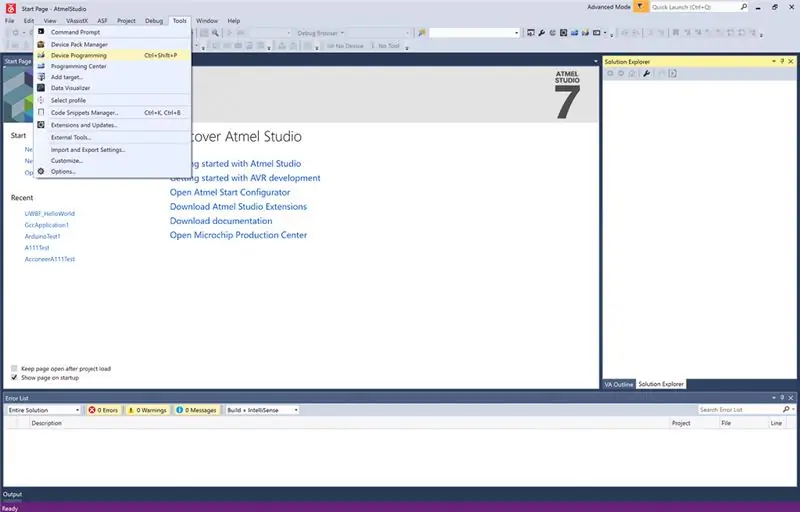Image resolution: width=800 pixels, height=512 pixels.
Task: Open the VAssistX menu
Action: tap(77, 21)
